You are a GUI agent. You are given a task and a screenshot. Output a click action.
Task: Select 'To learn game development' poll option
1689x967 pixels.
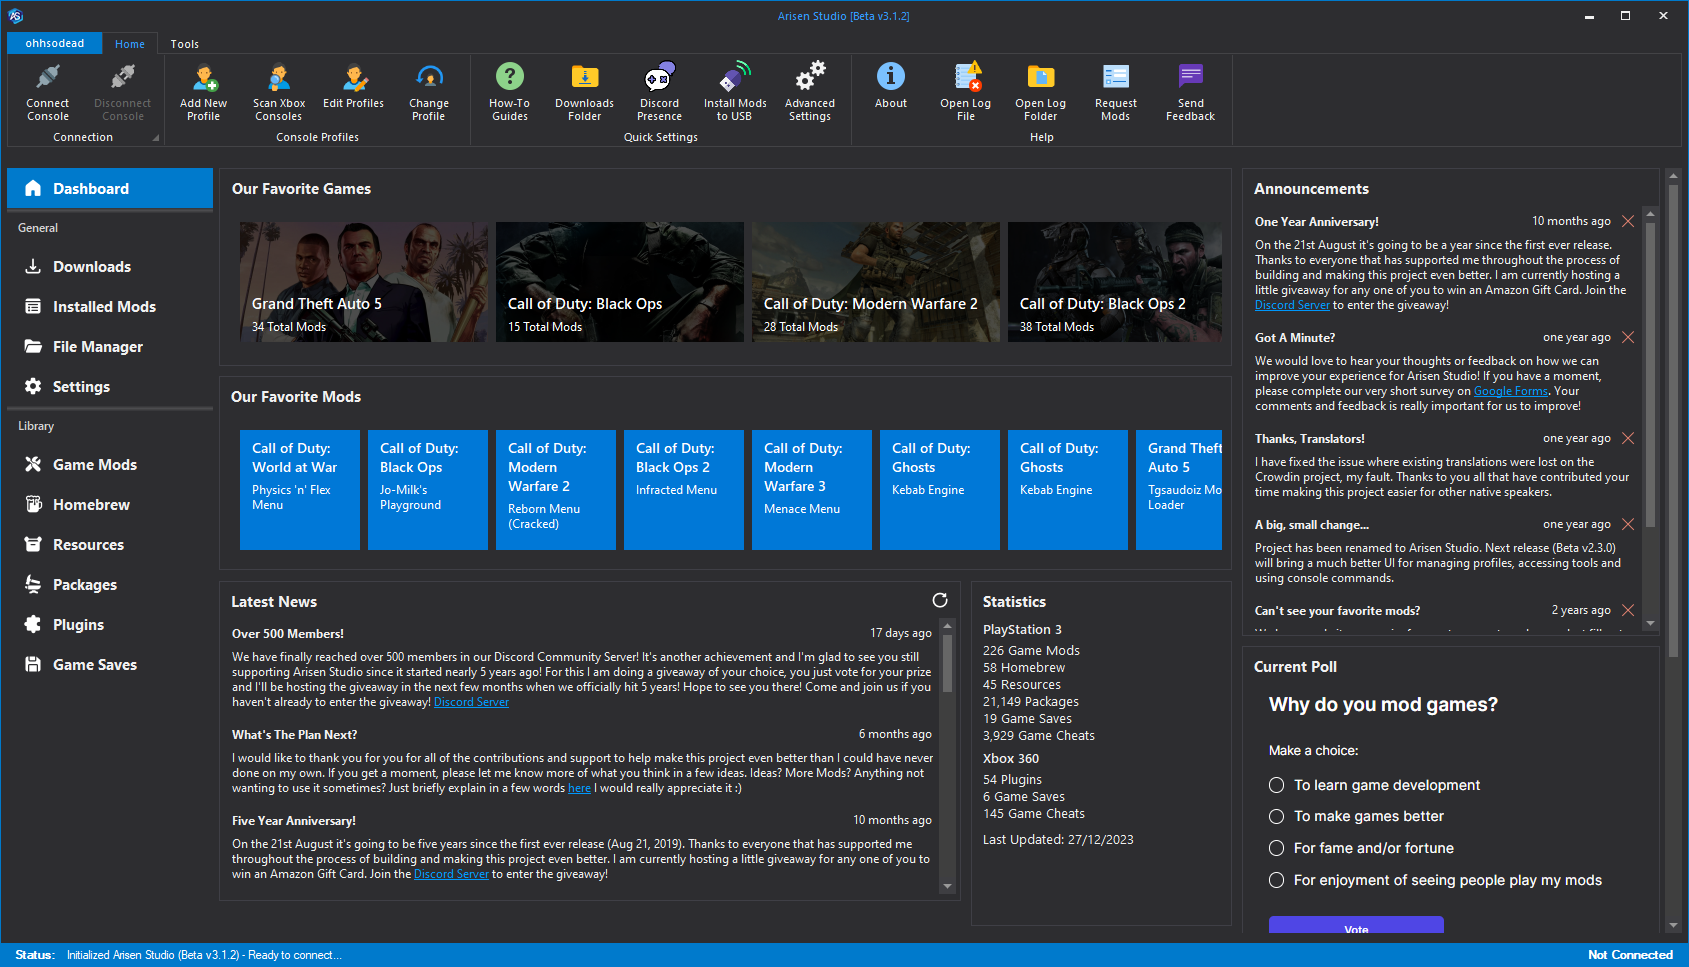[x=1277, y=785]
